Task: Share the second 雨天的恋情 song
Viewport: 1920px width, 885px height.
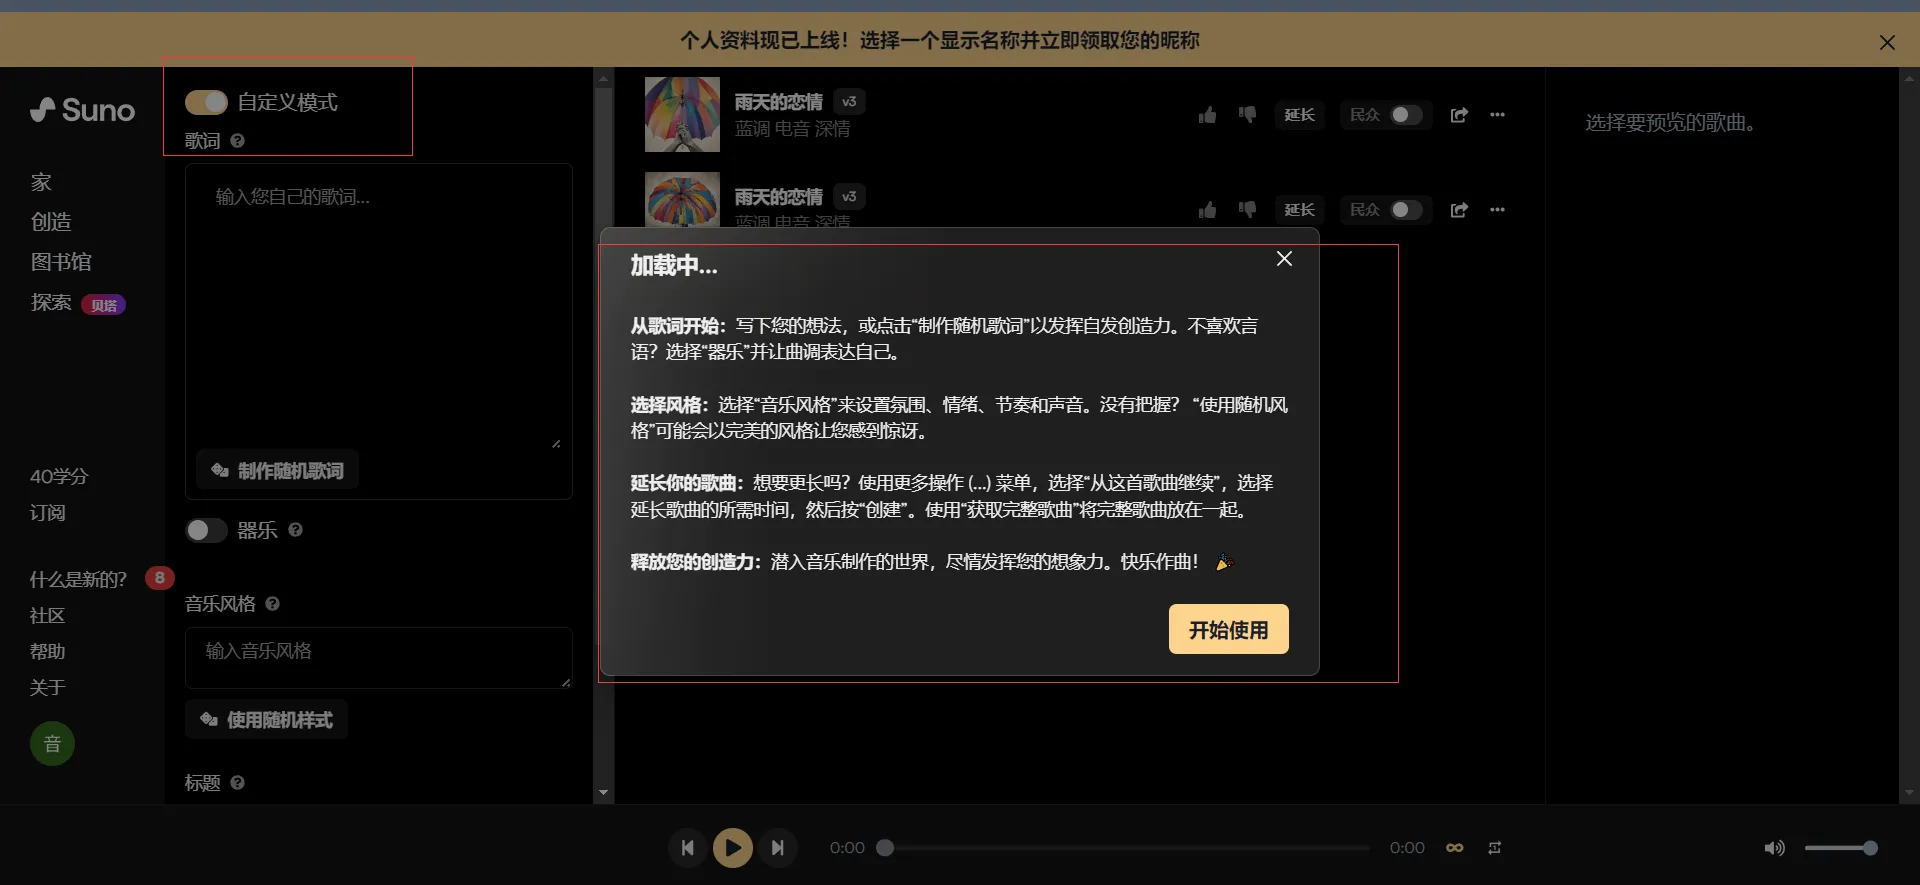Action: click(x=1459, y=210)
